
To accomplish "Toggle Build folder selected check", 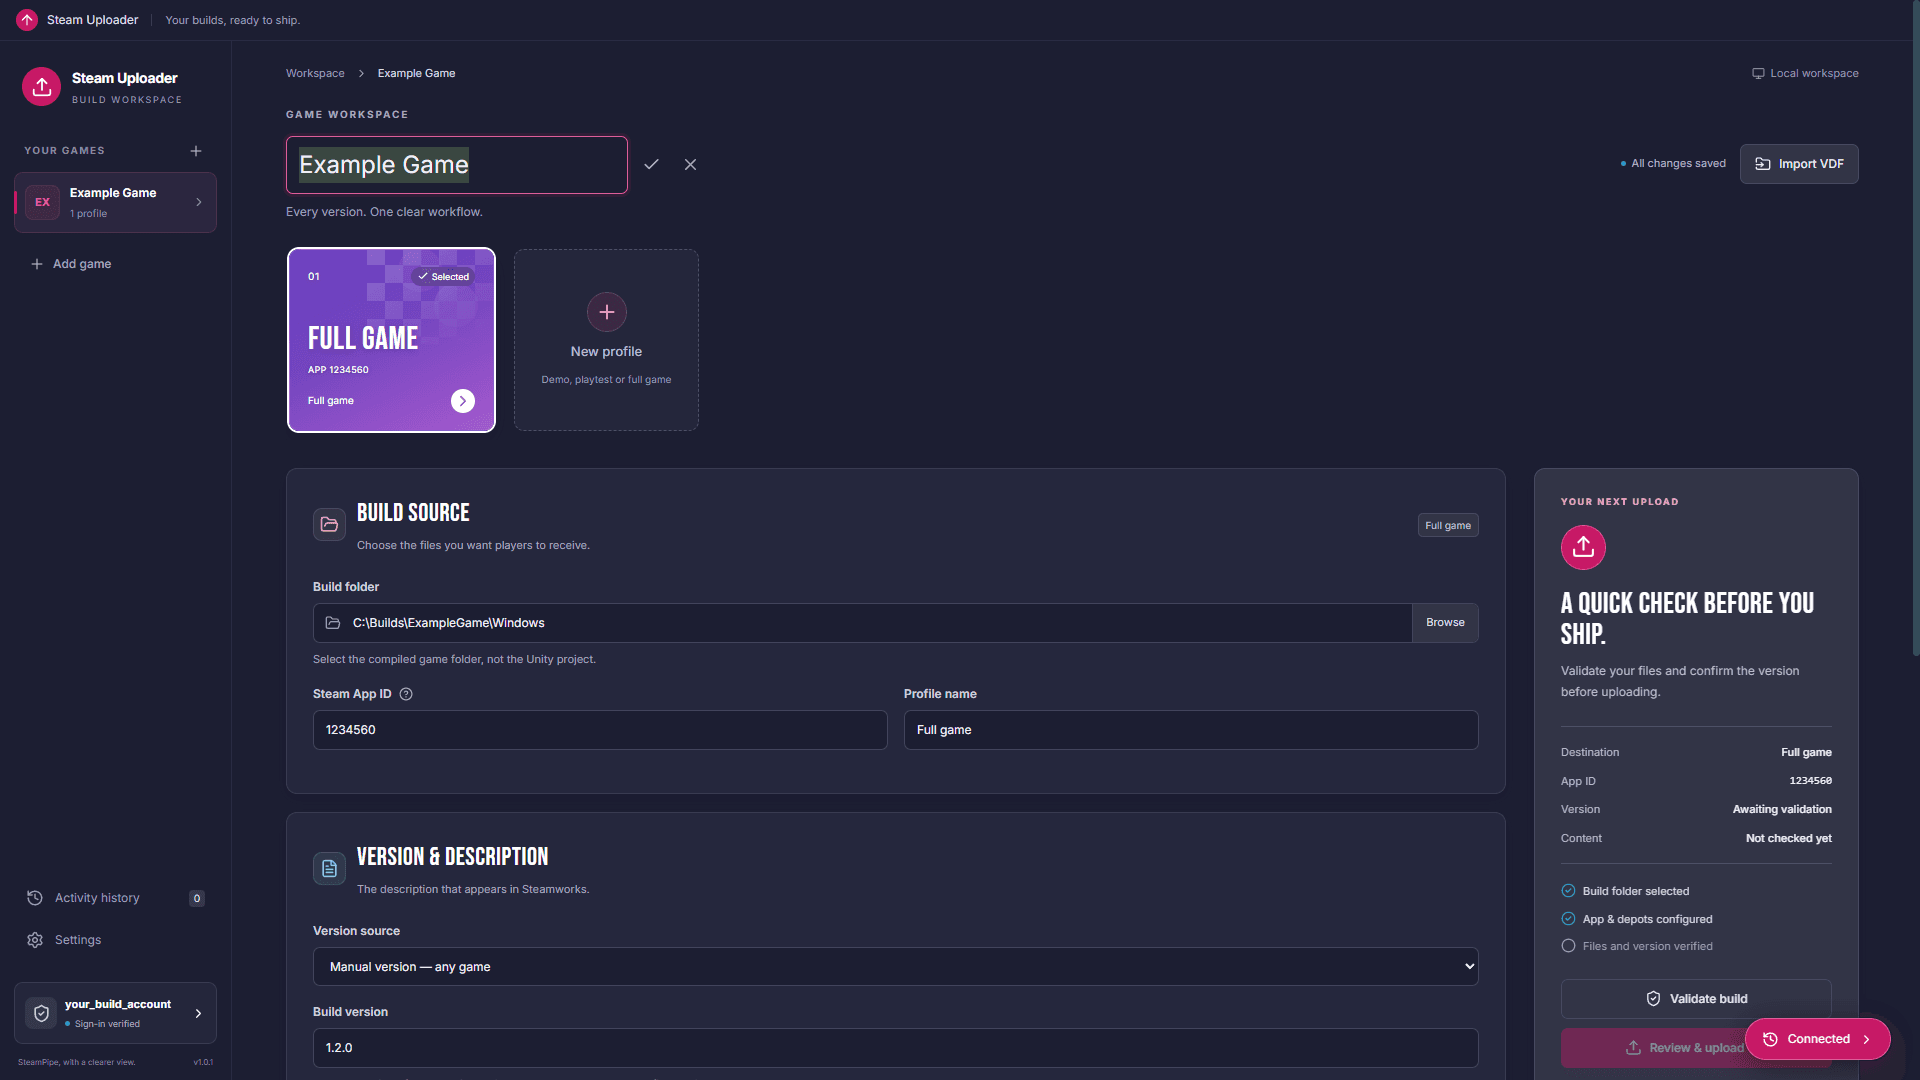I will 1568,891.
